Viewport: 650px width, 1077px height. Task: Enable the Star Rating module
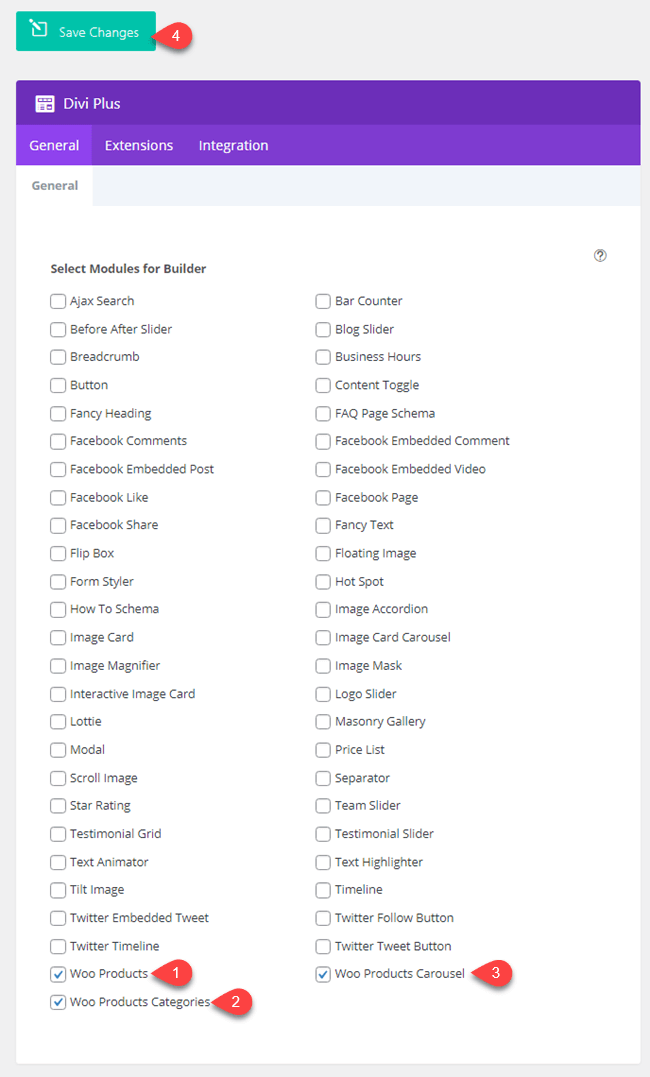pyautogui.click(x=57, y=805)
